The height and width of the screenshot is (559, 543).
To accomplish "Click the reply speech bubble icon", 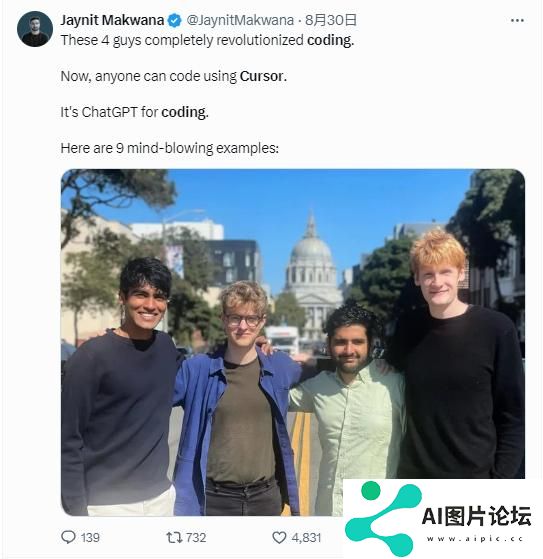I will [x=68, y=537].
